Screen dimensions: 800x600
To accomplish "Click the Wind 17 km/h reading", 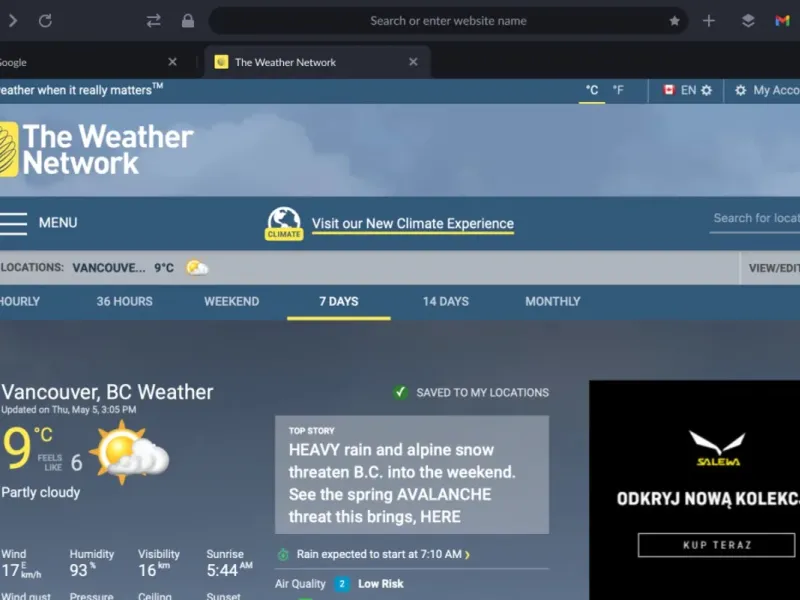I will pos(21,563).
